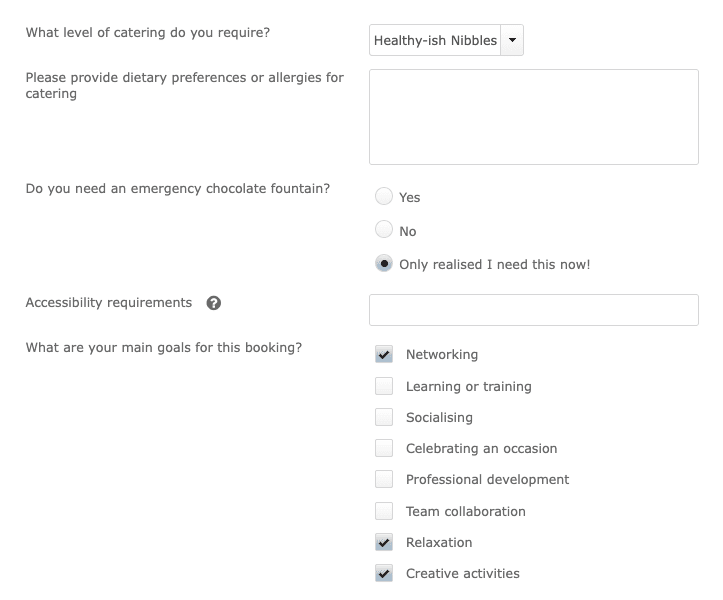
Task: Tick the Socialising goal checkbox
Action: click(384, 417)
